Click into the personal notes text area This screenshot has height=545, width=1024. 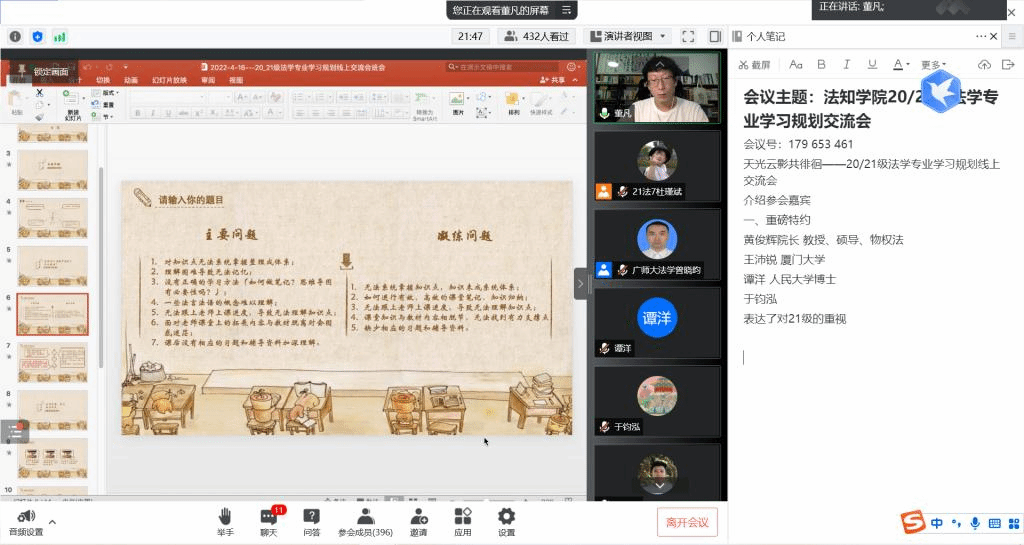[870, 420]
